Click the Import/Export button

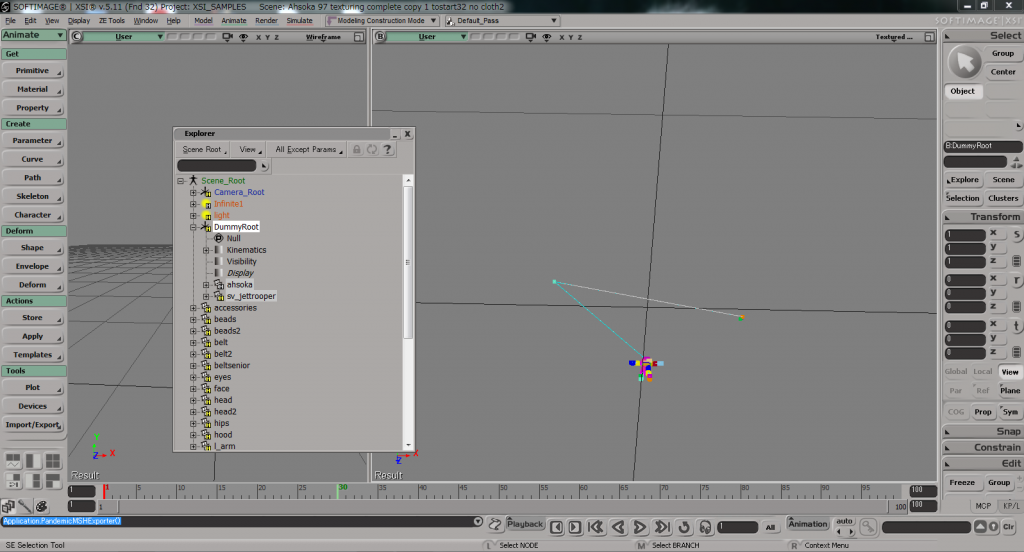point(33,425)
